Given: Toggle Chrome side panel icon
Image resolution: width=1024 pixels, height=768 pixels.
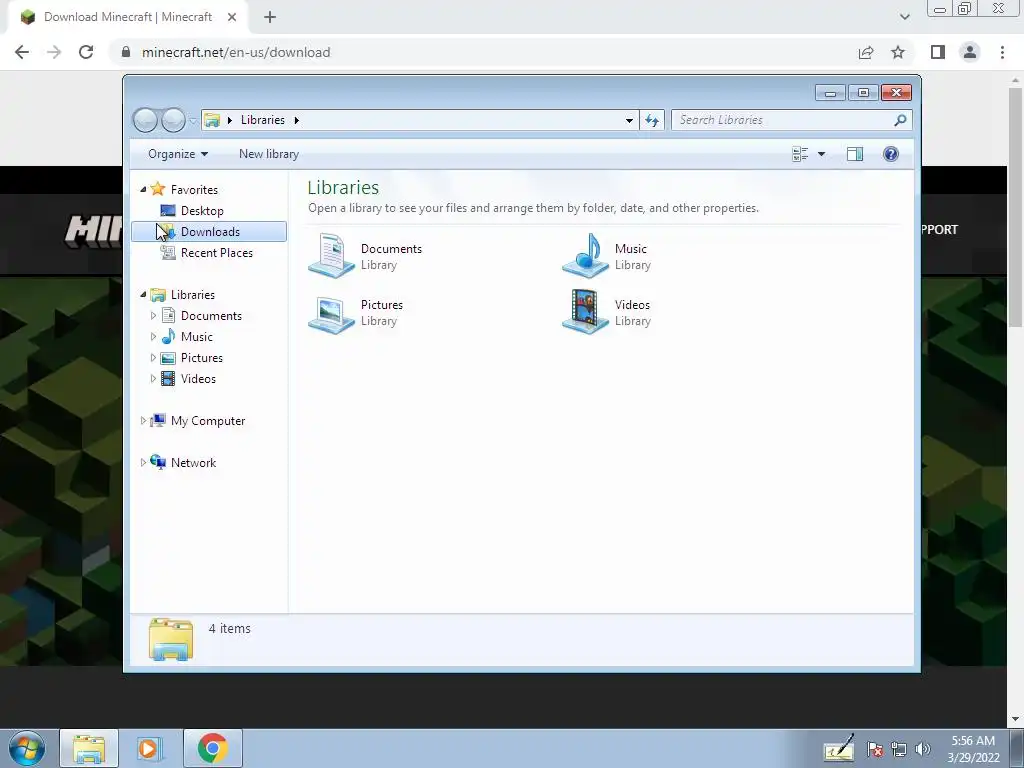Looking at the screenshot, I should click(938, 52).
